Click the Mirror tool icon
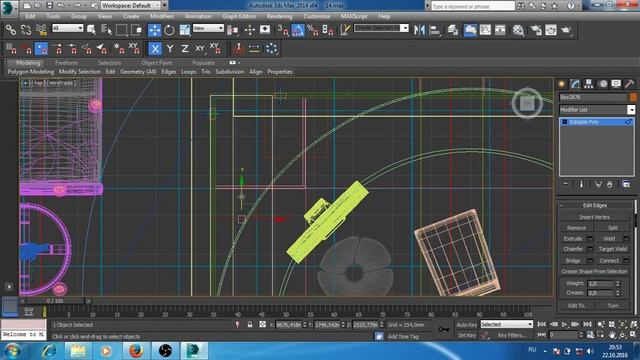This screenshot has width=640, height=360. click(x=419, y=30)
